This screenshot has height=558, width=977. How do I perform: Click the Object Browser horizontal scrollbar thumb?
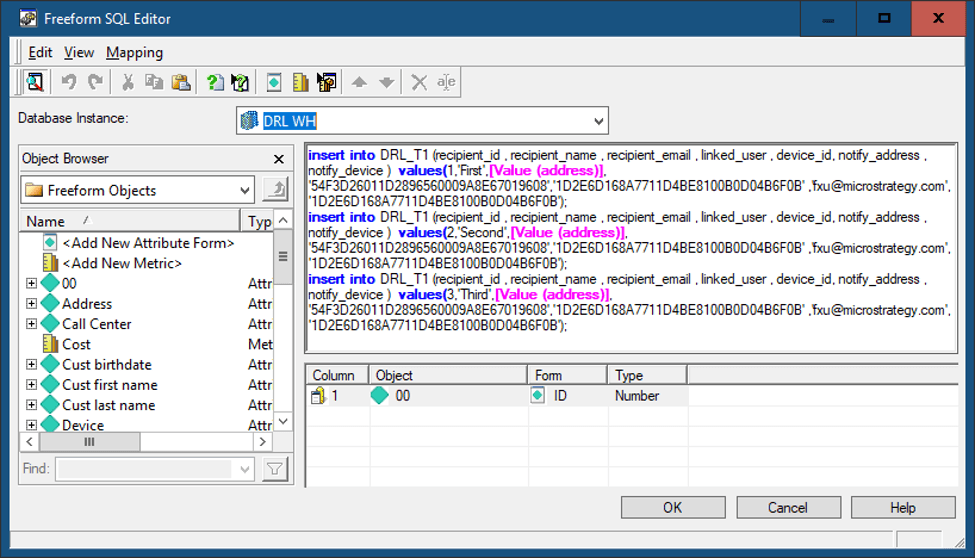click(90, 441)
